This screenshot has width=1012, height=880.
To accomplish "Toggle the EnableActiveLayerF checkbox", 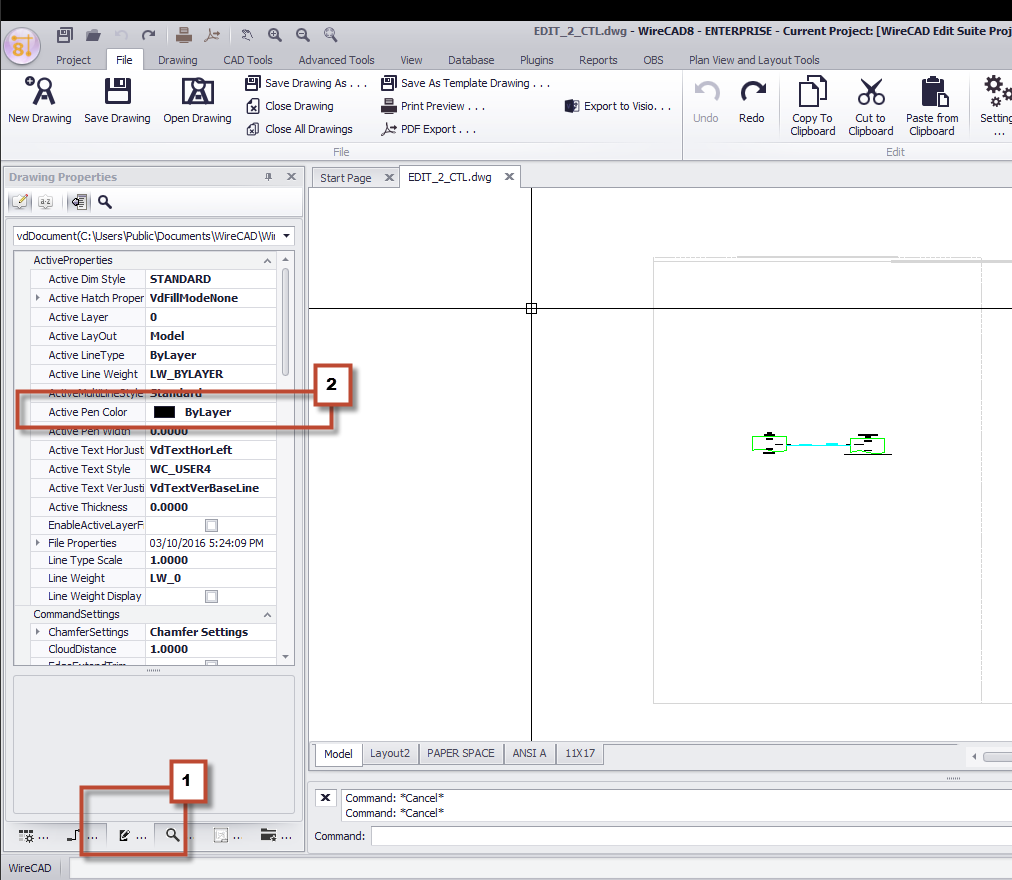I will tap(211, 526).
